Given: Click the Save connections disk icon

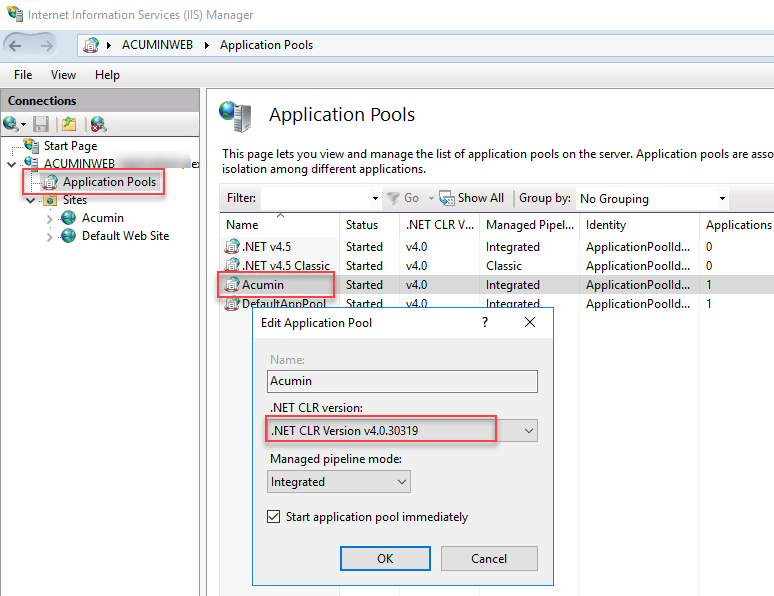Looking at the screenshot, I should click(40, 123).
